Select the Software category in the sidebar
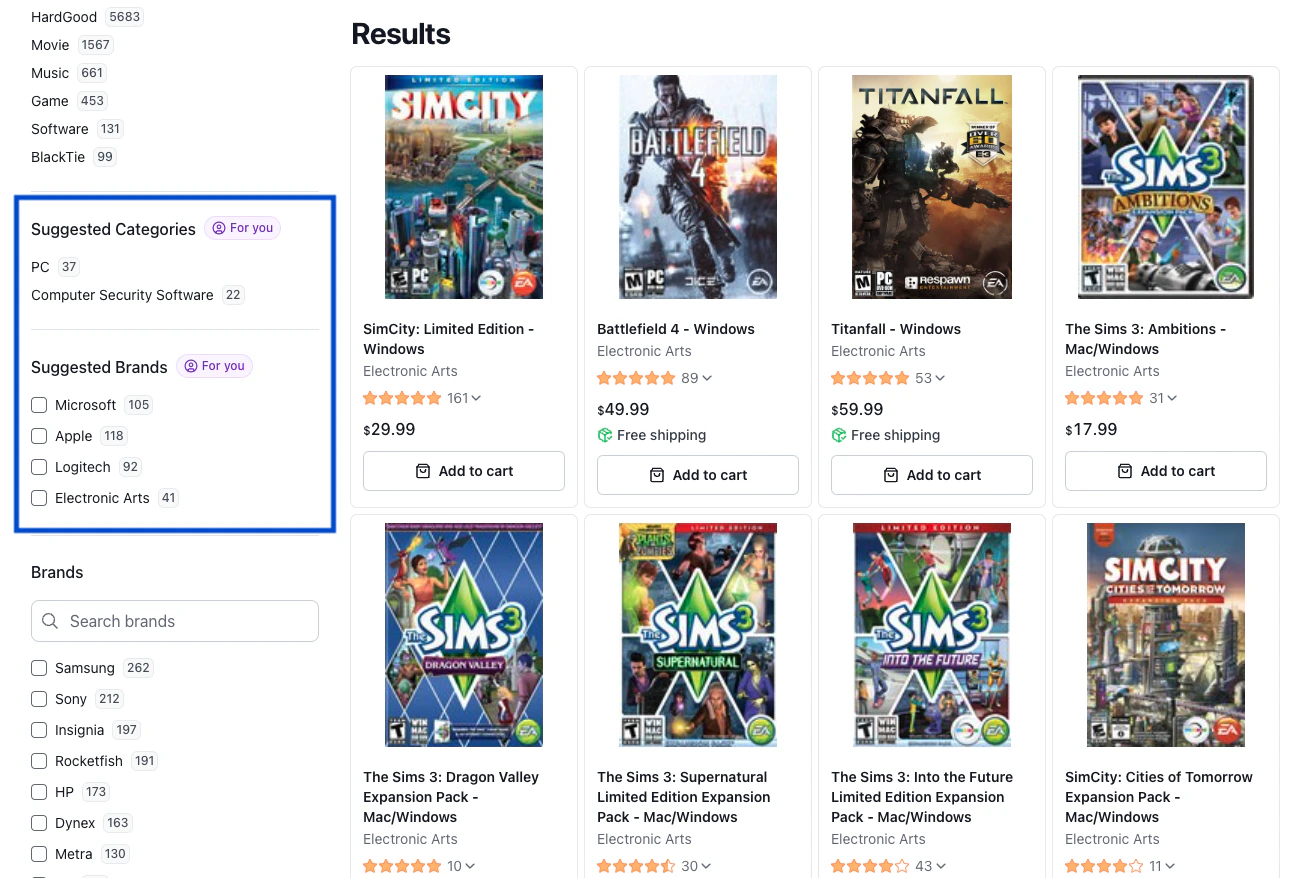 pyautogui.click(x=60, y=129)
